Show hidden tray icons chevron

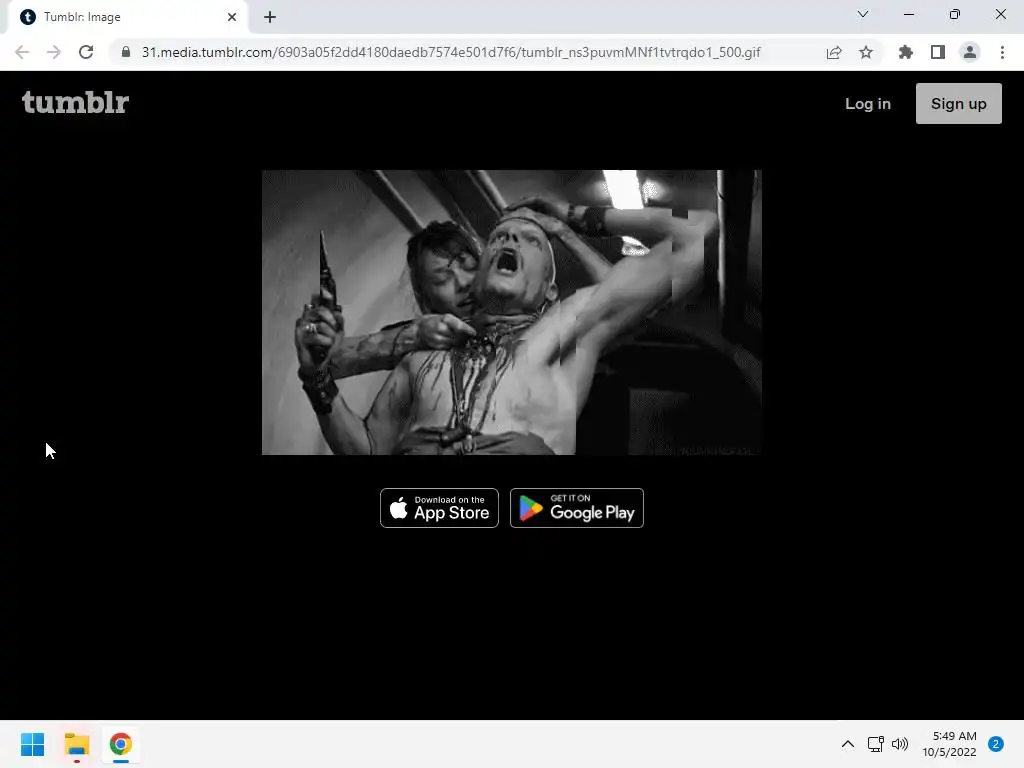pos(847,744)
